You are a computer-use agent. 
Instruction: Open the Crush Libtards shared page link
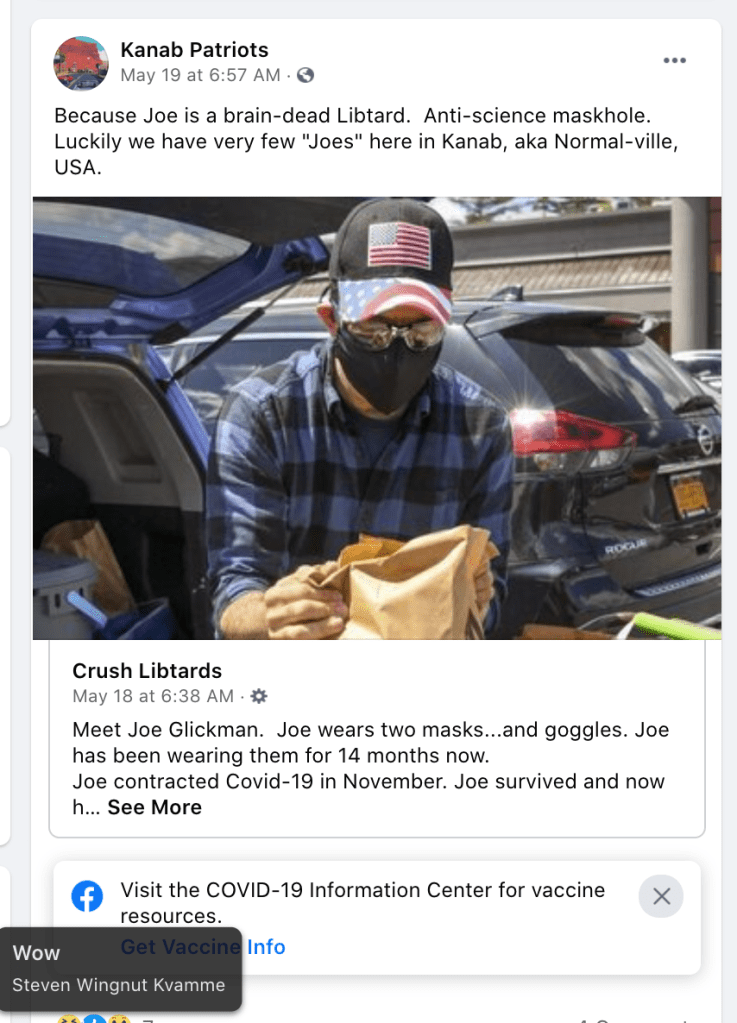[147, 671]
